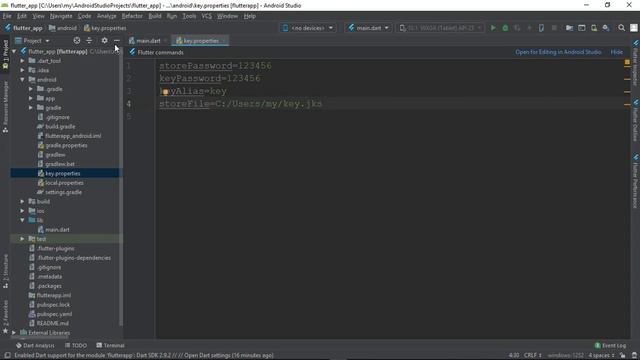Open Flutter Outline side tool window
The height and width of the screenshot is (360, 640).
click(x=636, y=120)
